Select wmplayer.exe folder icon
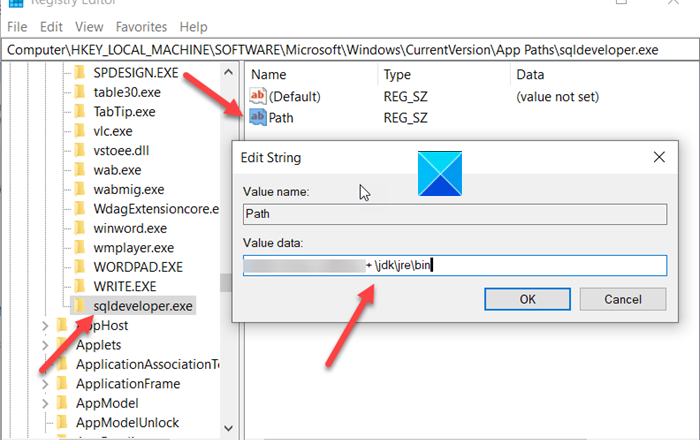Image resolution: width=700 pixels, height=440 pixels. pyautogui.click(x=80, y=247)
